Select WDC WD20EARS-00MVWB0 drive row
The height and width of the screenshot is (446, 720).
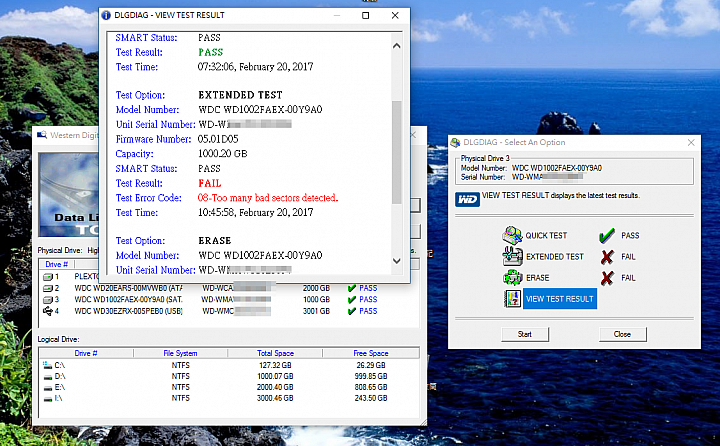pyautogui.click(x=230, y=288)
